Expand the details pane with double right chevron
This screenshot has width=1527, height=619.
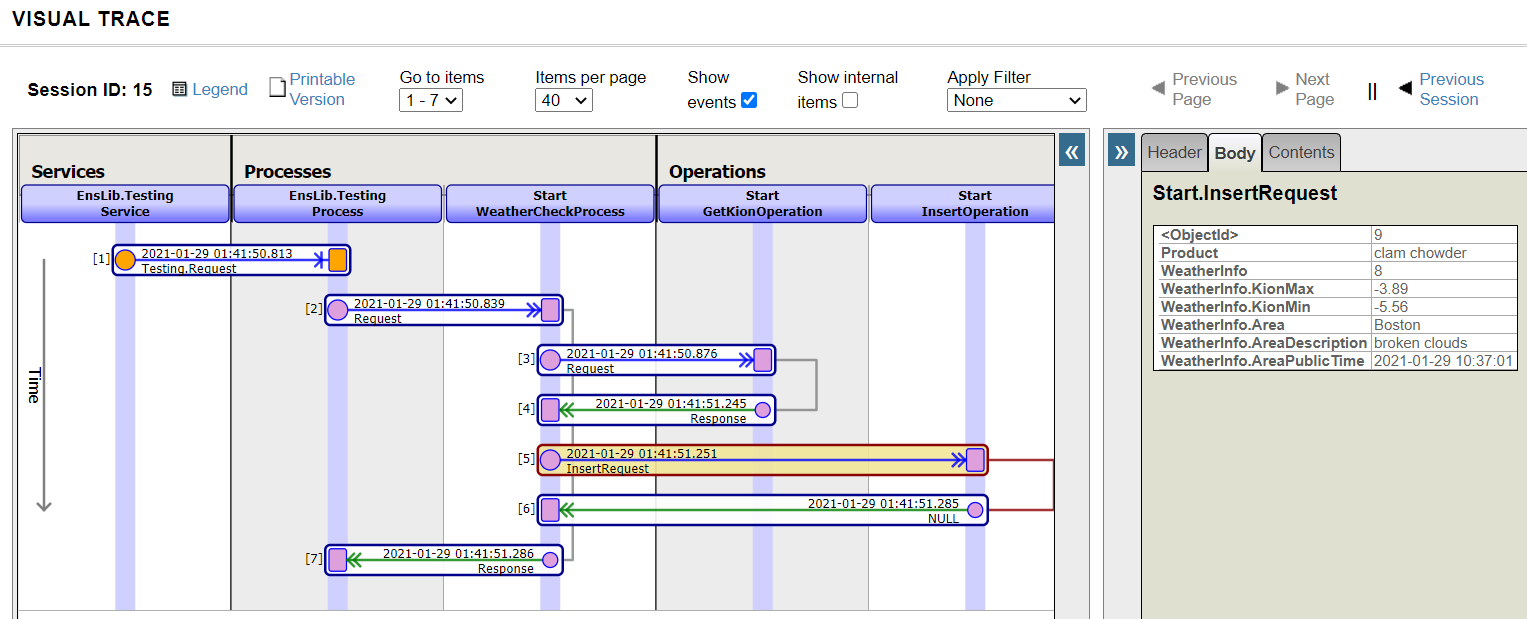tap(1121, 151)
